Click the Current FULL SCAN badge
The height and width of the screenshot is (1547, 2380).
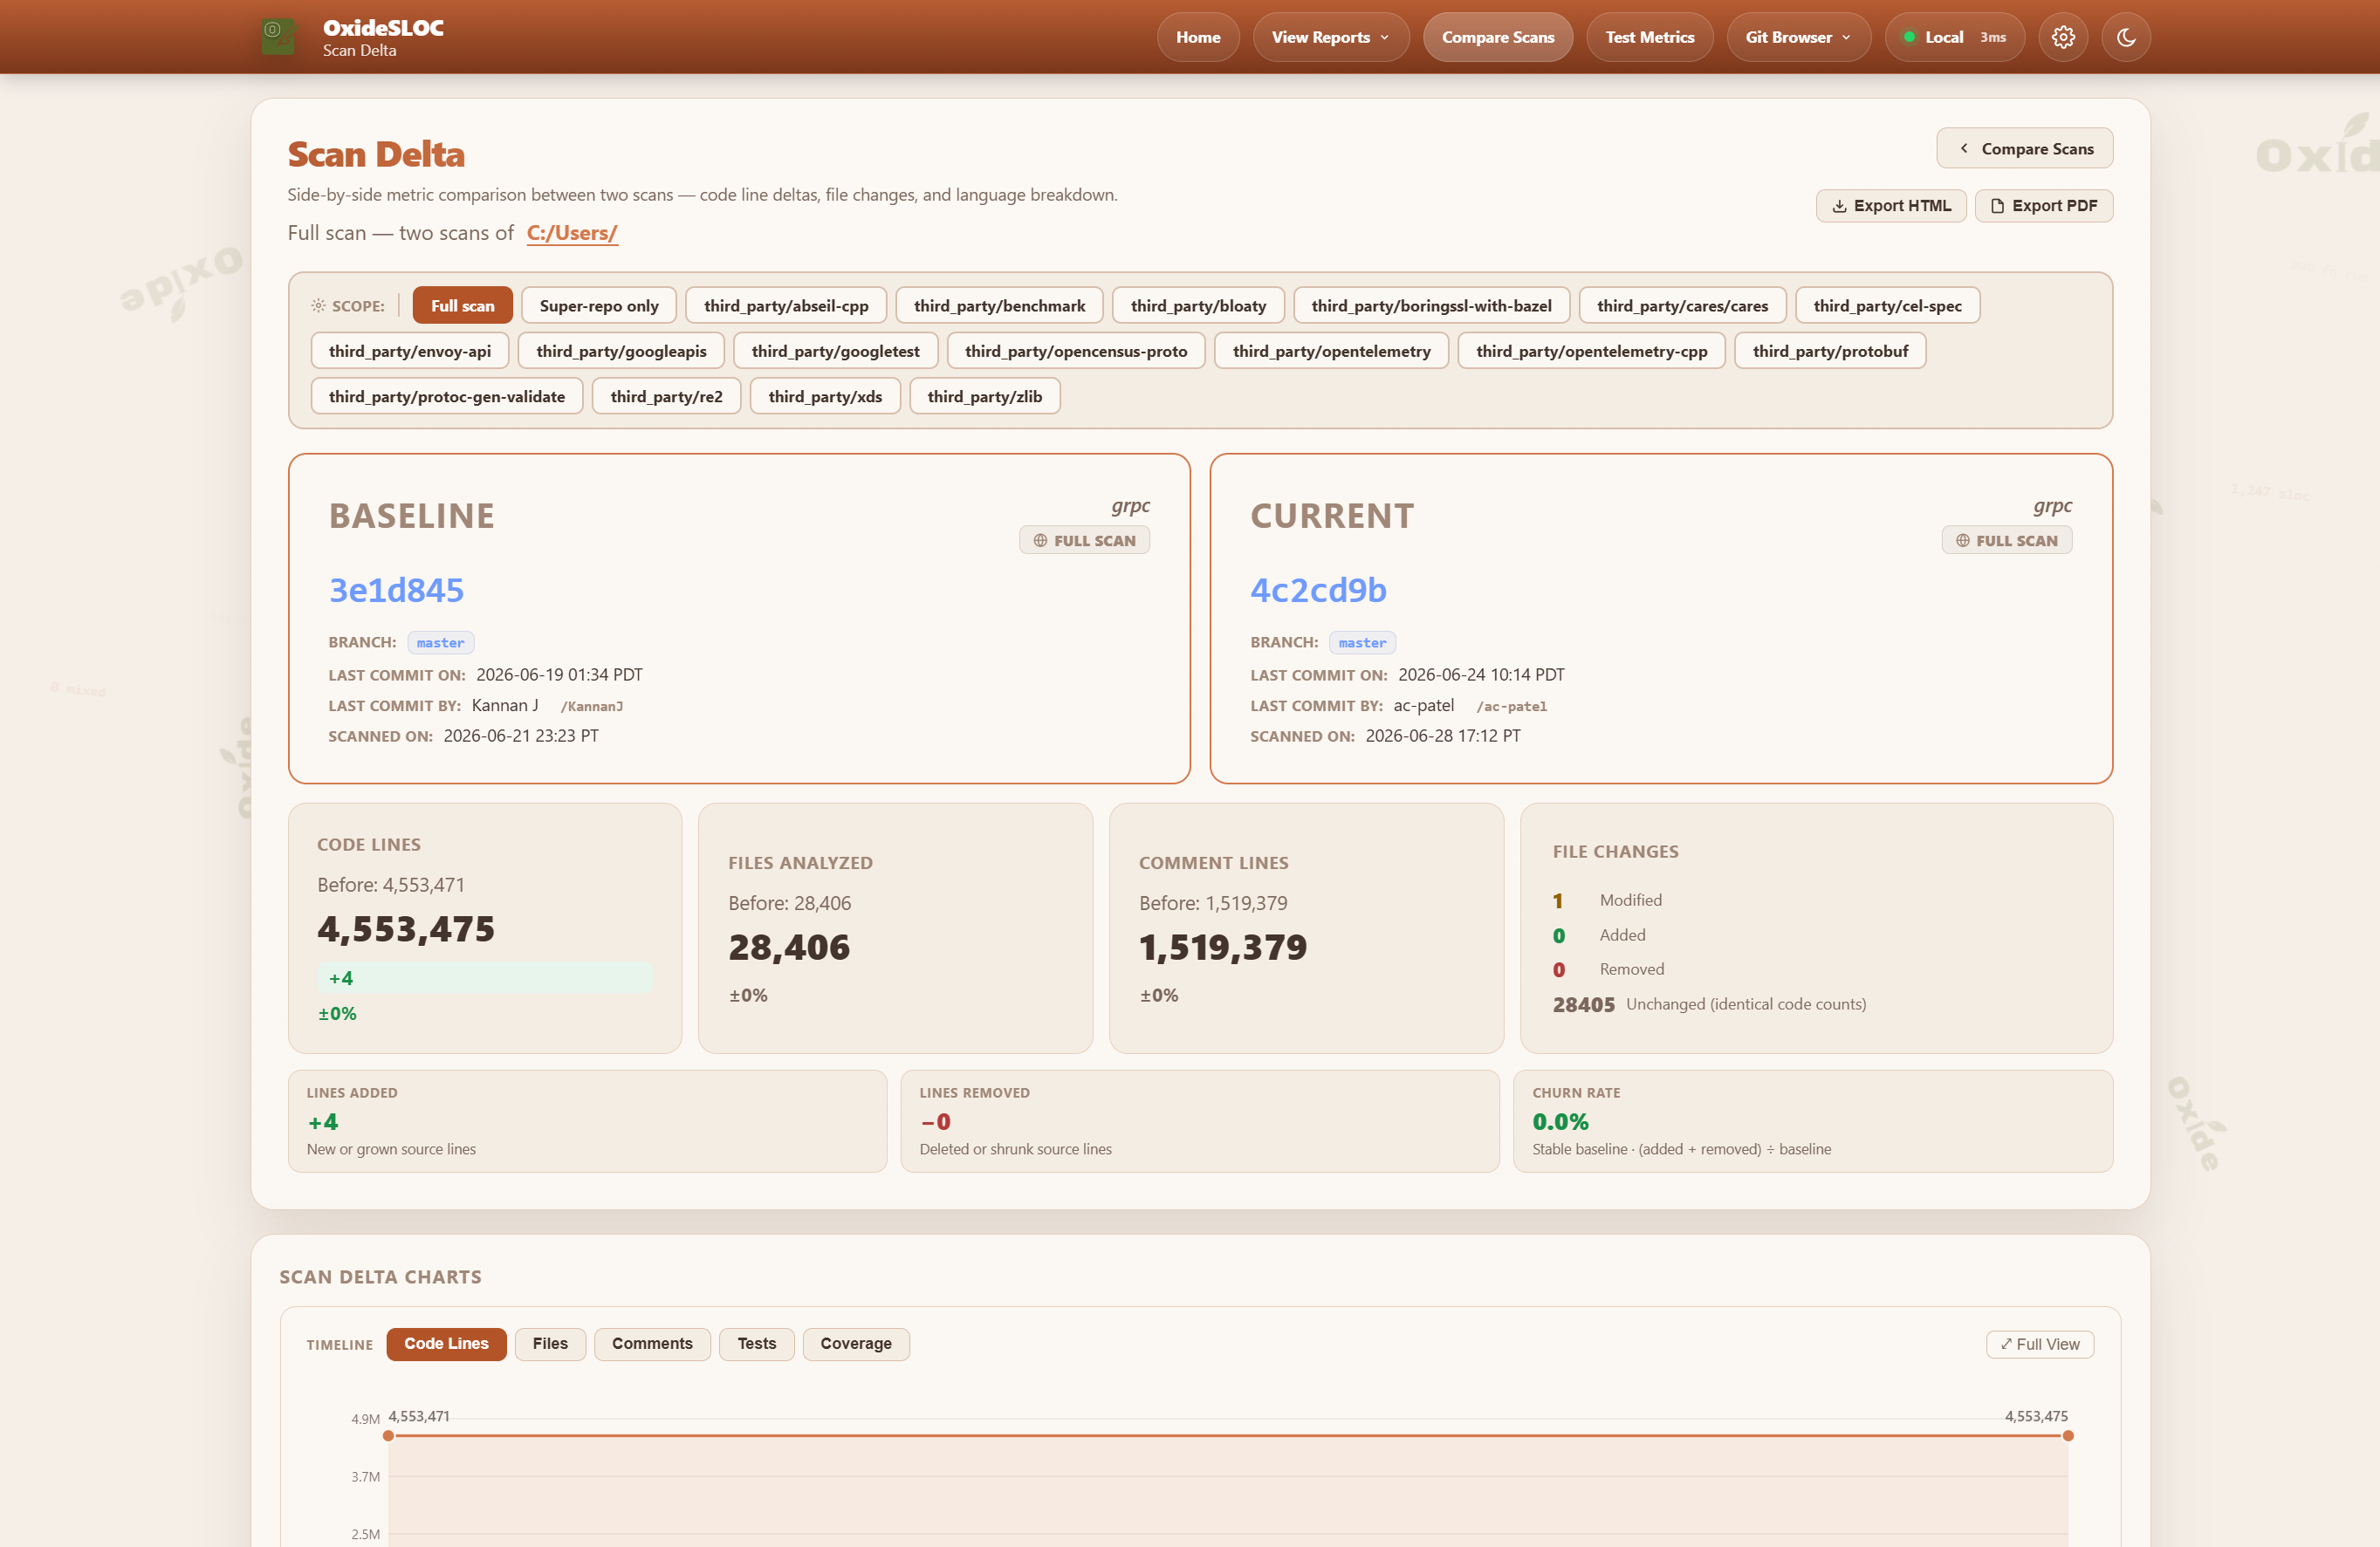(2006, 541)
